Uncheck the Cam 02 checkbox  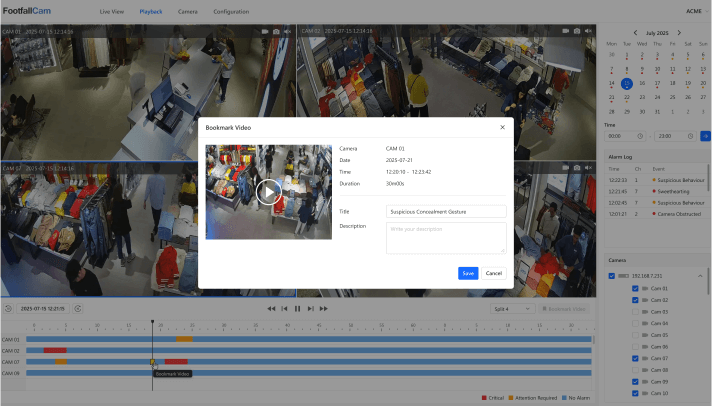click(x=635, y=300)
